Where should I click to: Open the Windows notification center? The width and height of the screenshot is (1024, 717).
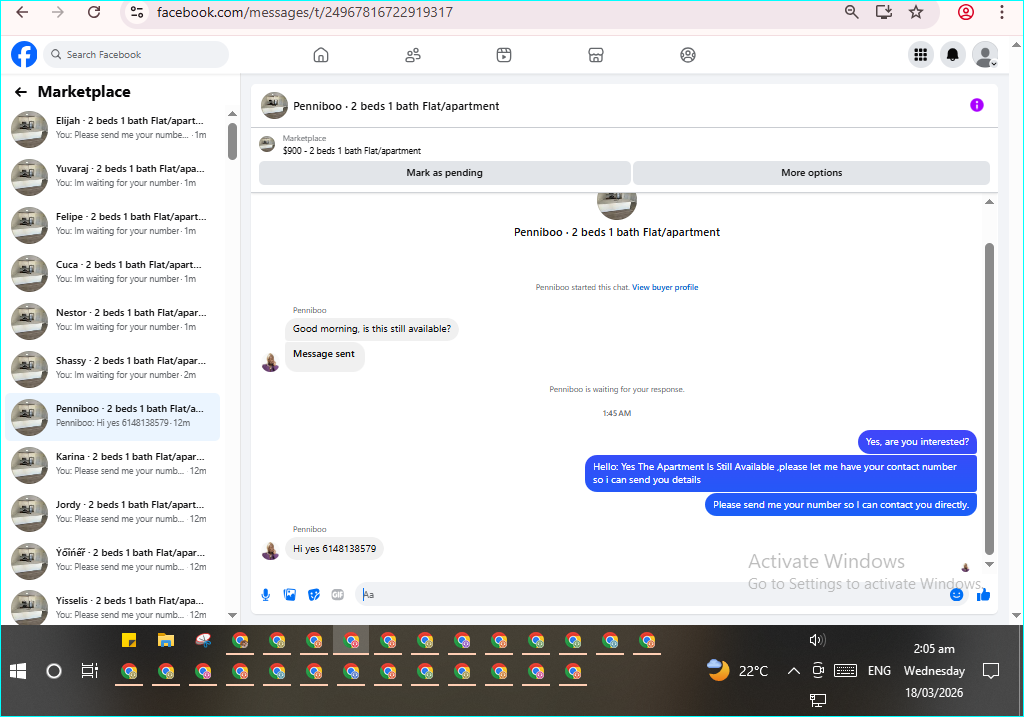(x=991, y=671)
